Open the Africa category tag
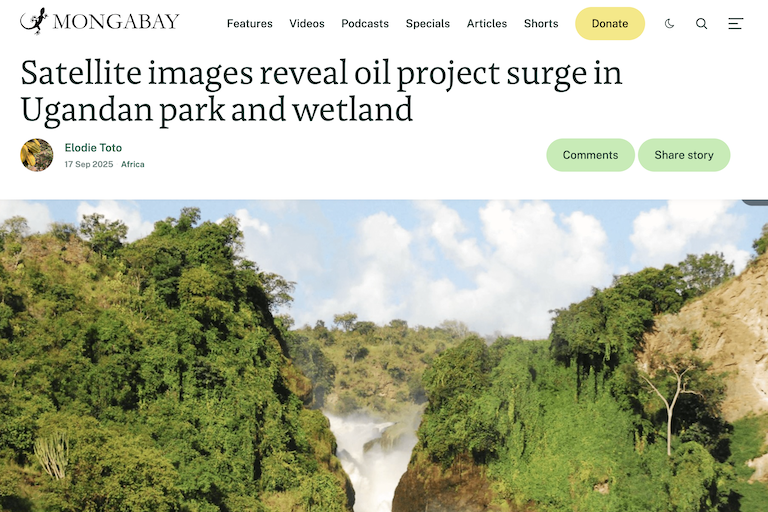The image size is (768, 512). (x=133, y=164)
